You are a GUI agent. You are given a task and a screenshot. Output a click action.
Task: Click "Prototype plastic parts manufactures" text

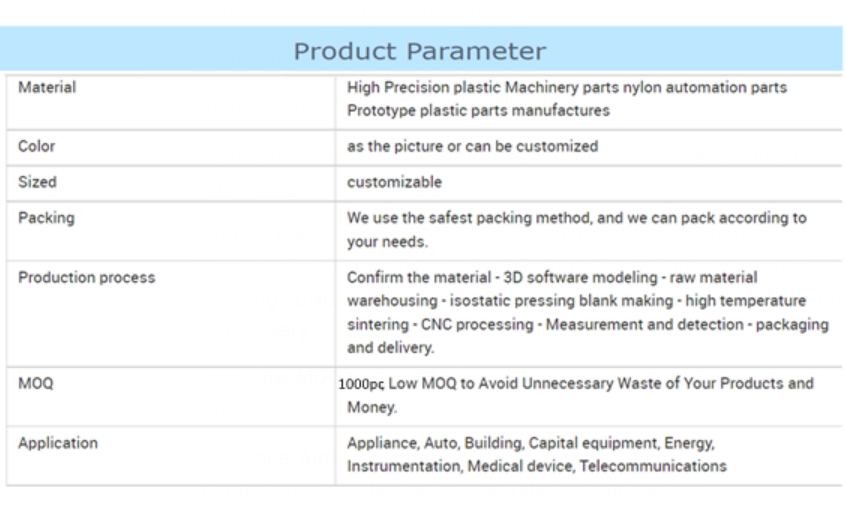478,110
